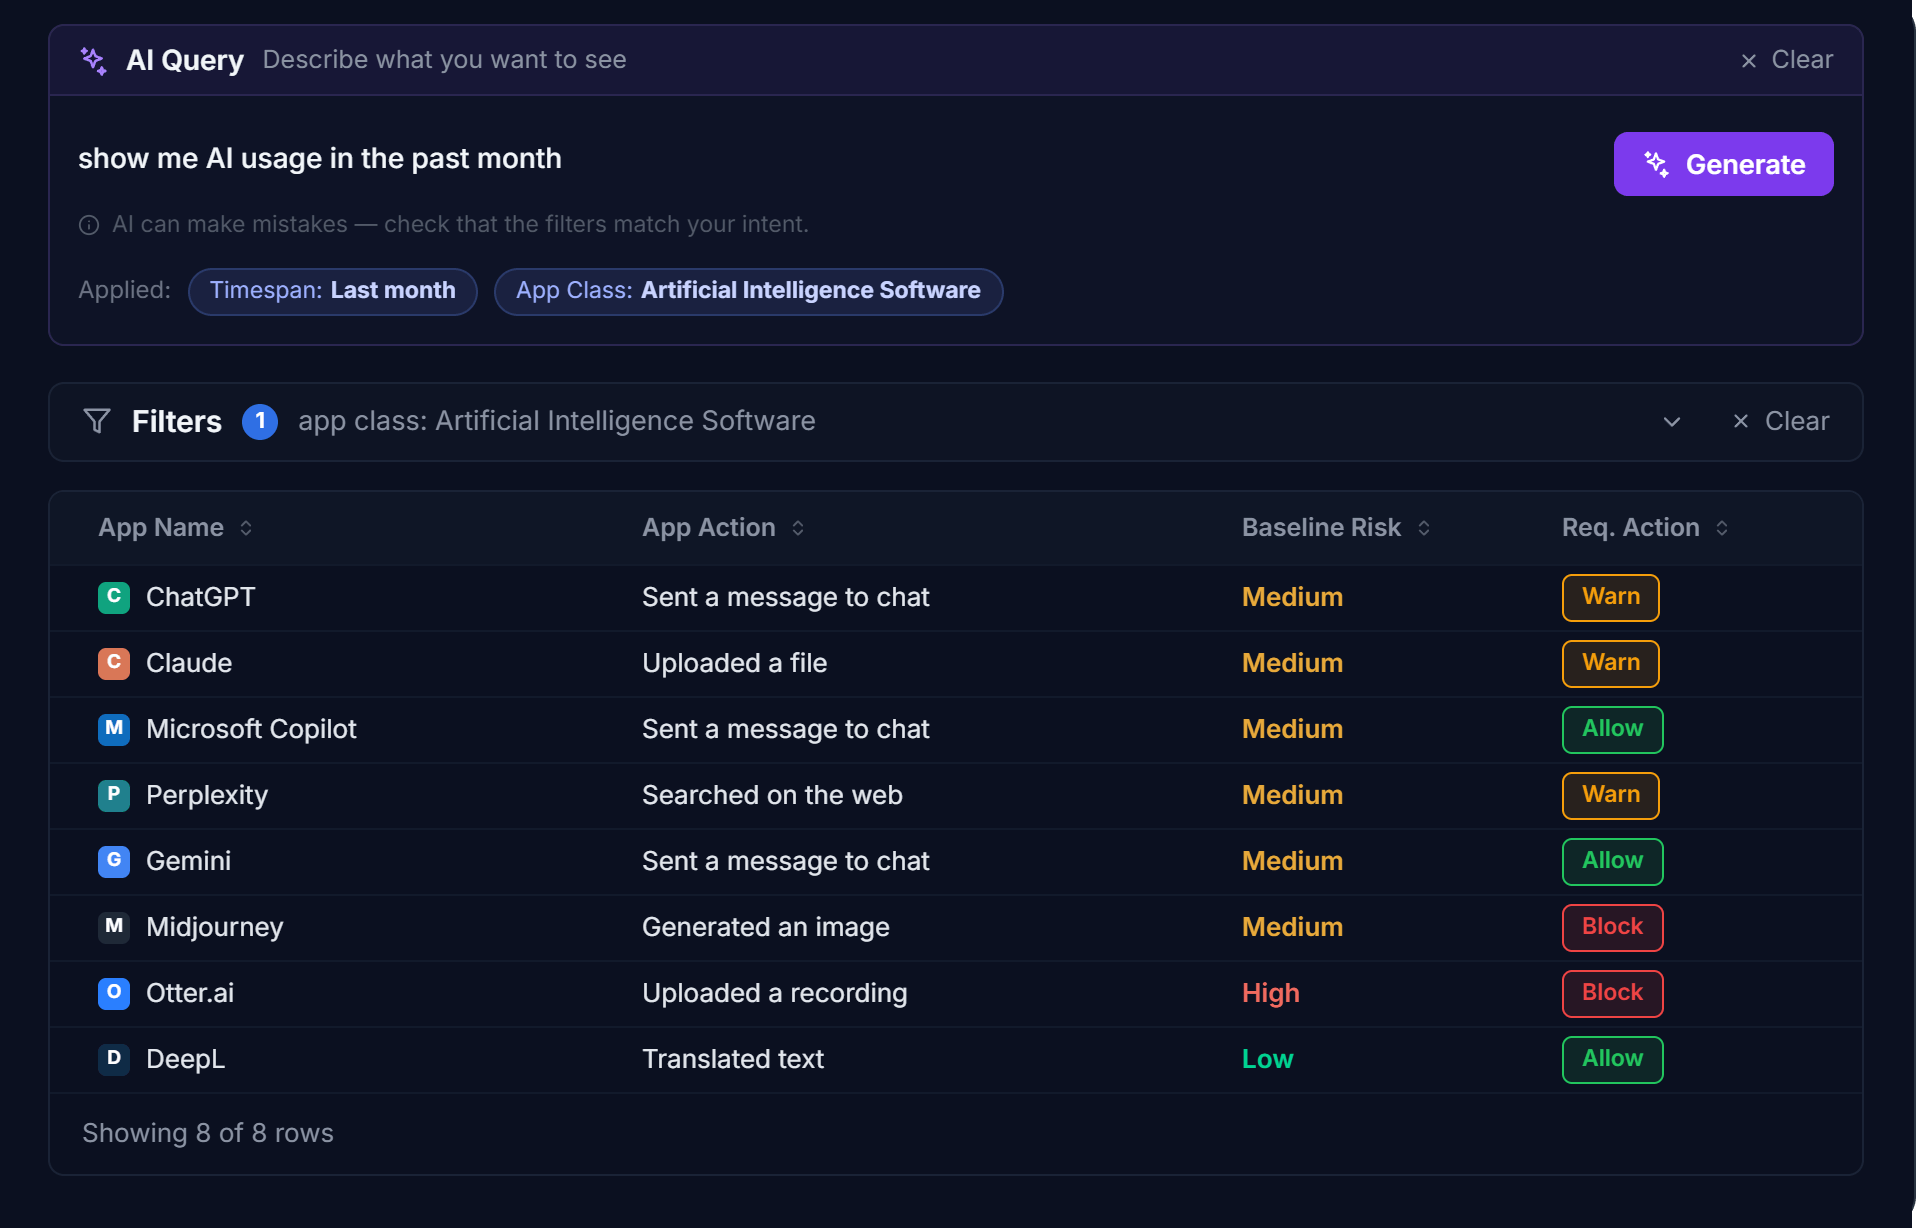Image resolution: width=1916 pixels, height=1228 pixels.
Task: Click 'Uploaded a recording' cell
Action: tap(774, 993)
